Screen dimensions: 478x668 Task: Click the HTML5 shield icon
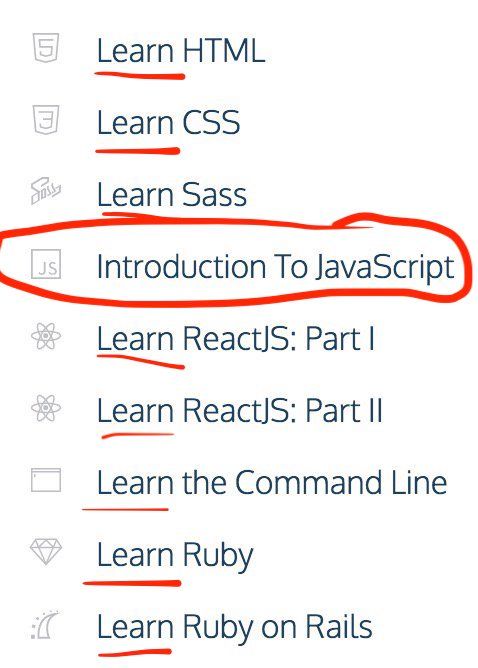coord(46,48)
